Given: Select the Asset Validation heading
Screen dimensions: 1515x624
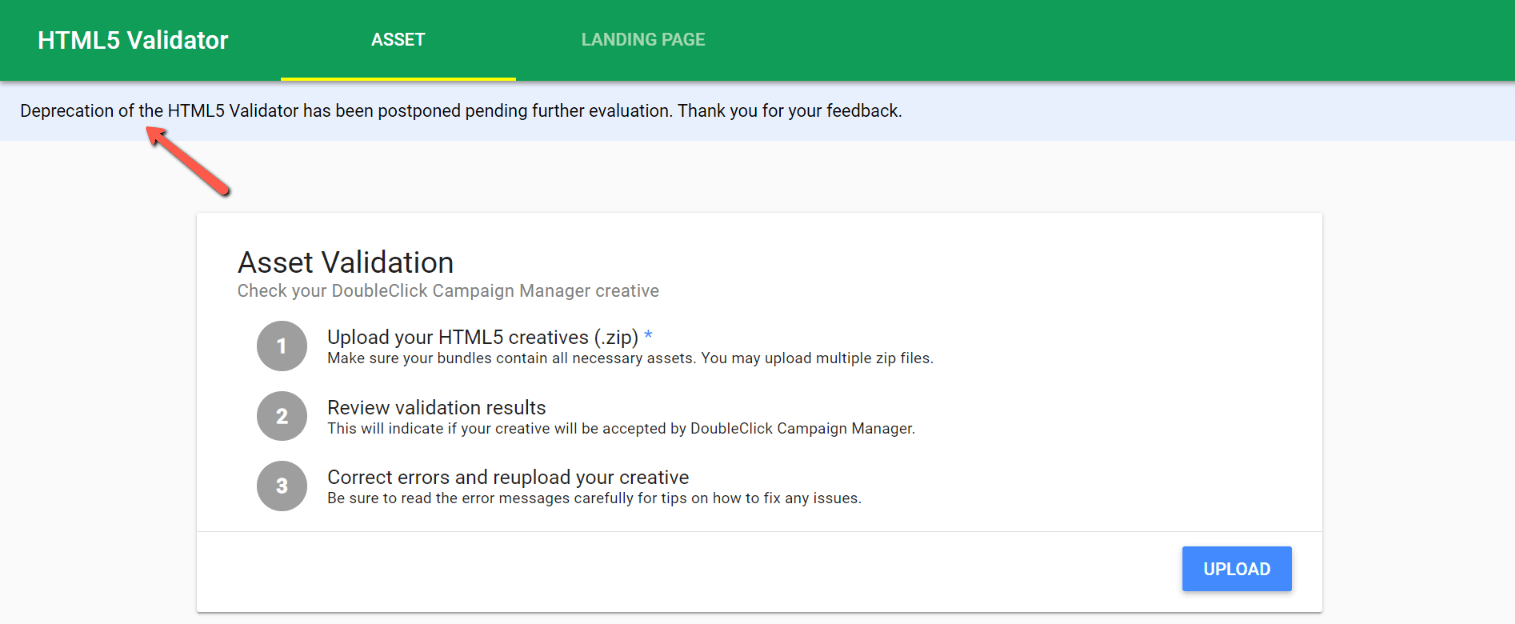Looking at the screenshot, I should 345,262.
